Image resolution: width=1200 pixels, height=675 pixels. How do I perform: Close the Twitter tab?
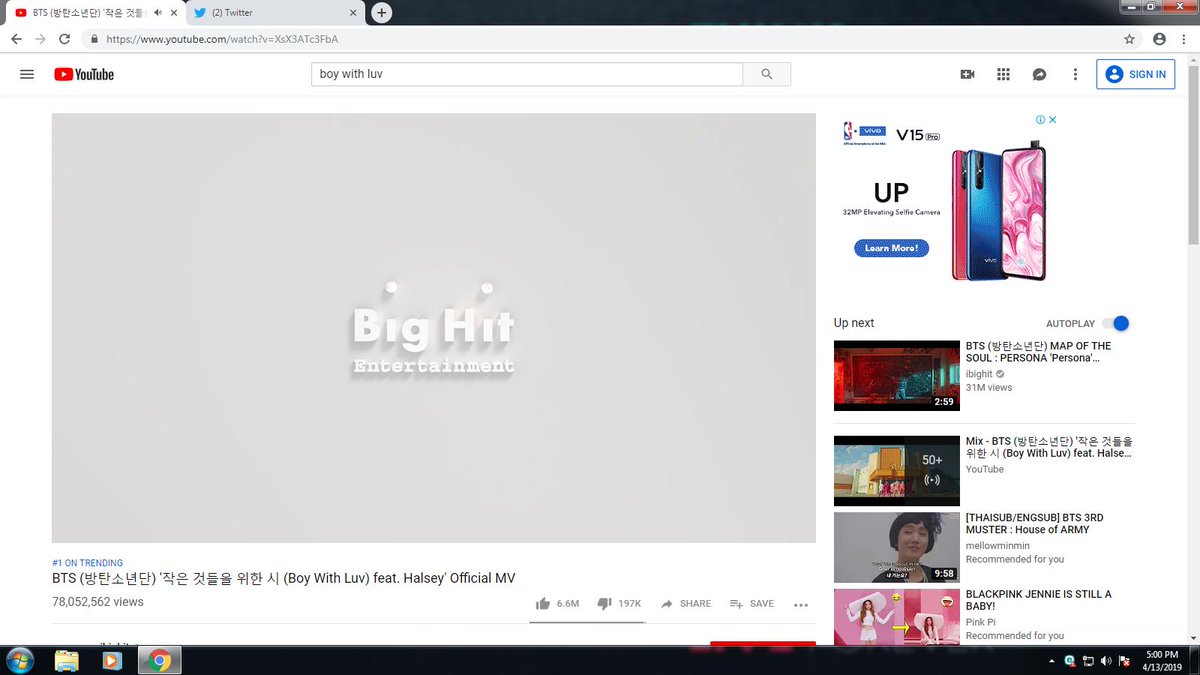354,13
